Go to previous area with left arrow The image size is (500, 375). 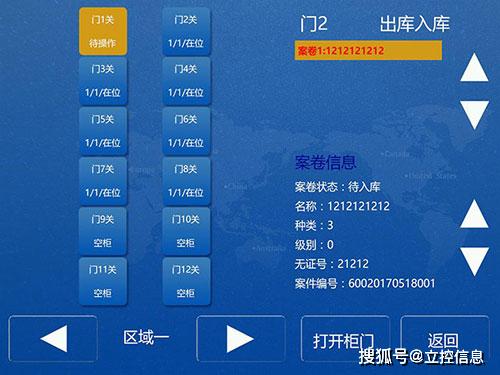pos(53,339)
